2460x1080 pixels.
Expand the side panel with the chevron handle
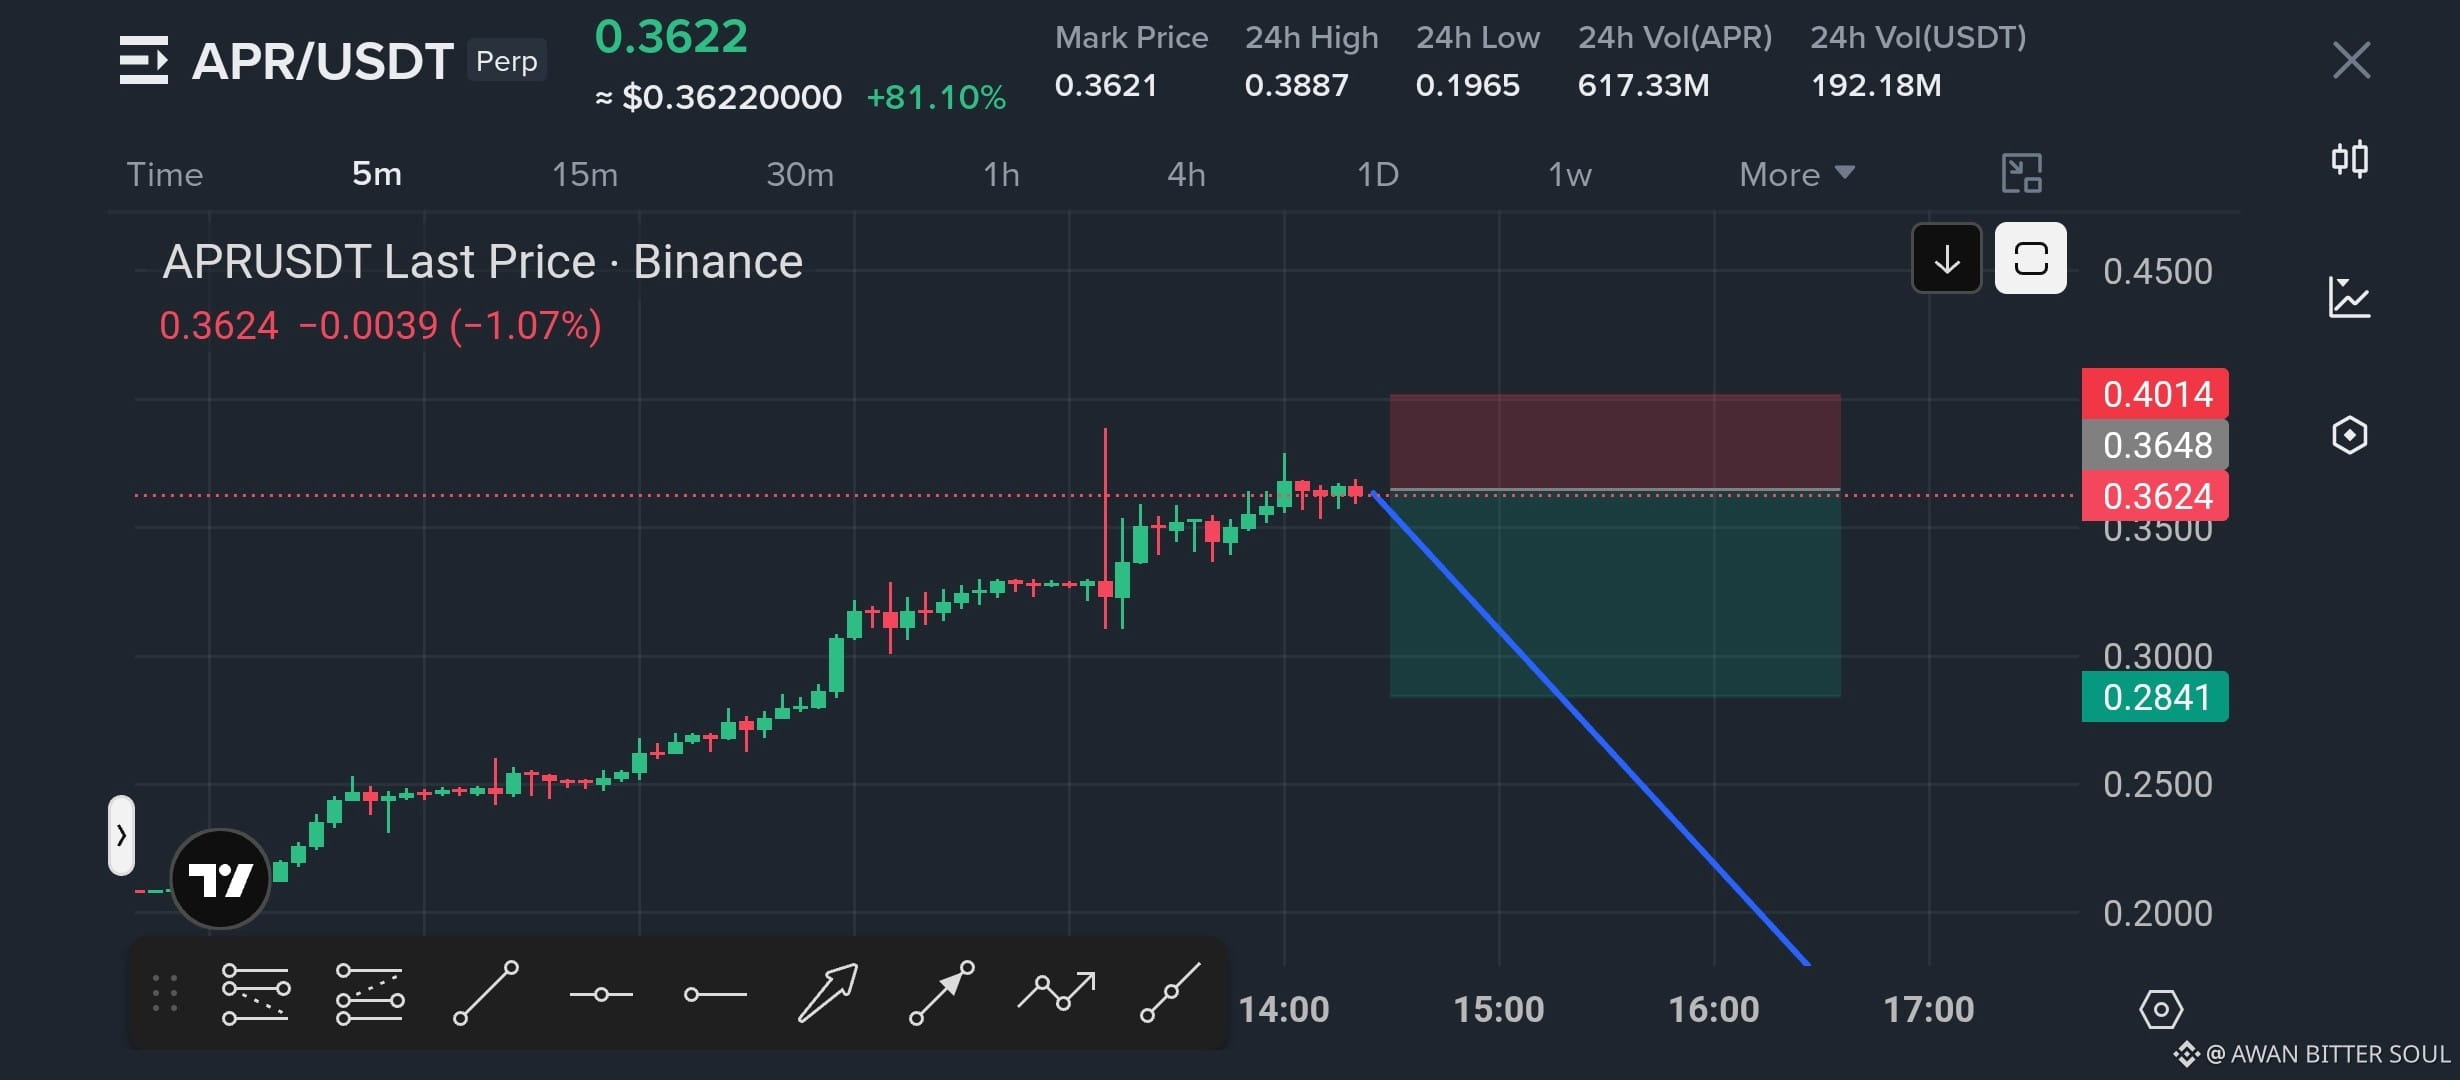(x=121, y=835)
